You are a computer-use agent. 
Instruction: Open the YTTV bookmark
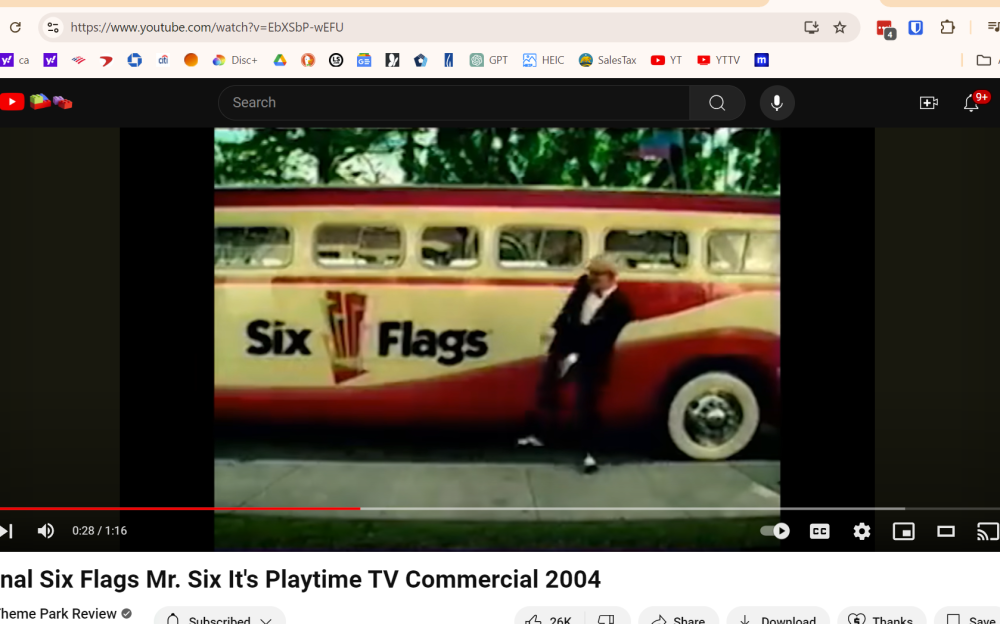pyautogui.click(x=719, y=60)
